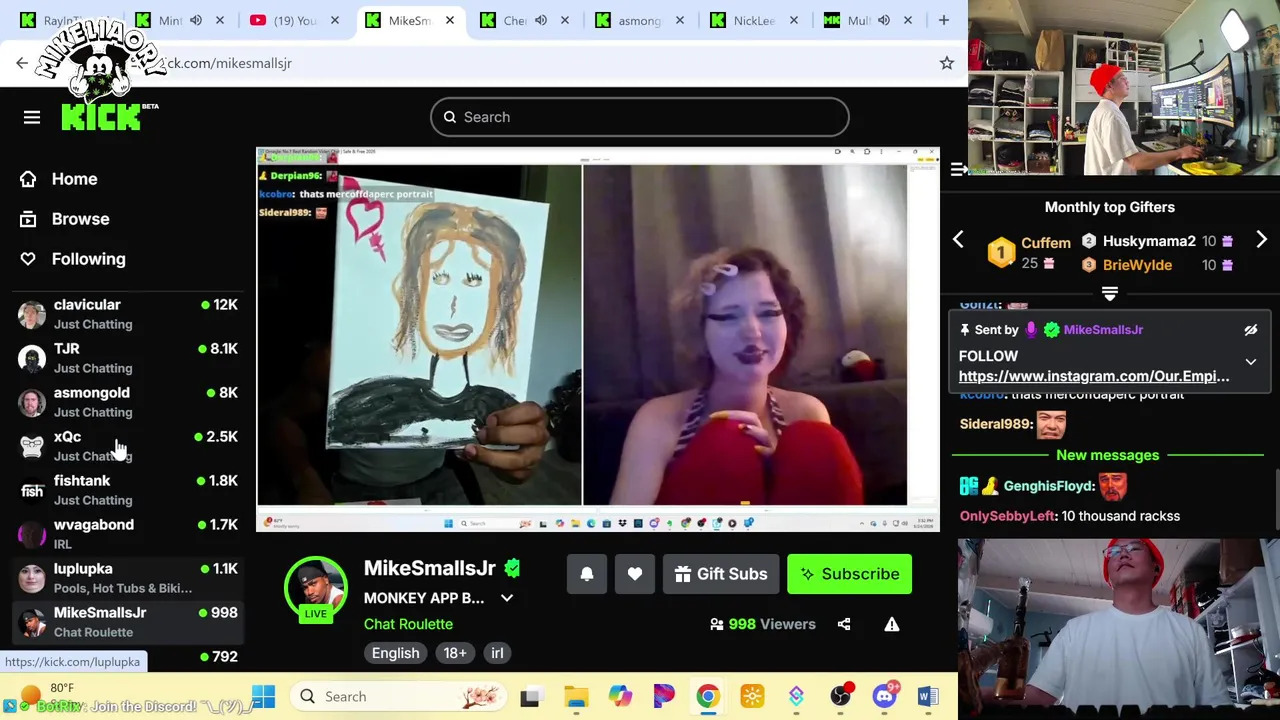This screenshot has width=1280, height=720.
Task: Mute the Mult tab audio
Action: 884,20
